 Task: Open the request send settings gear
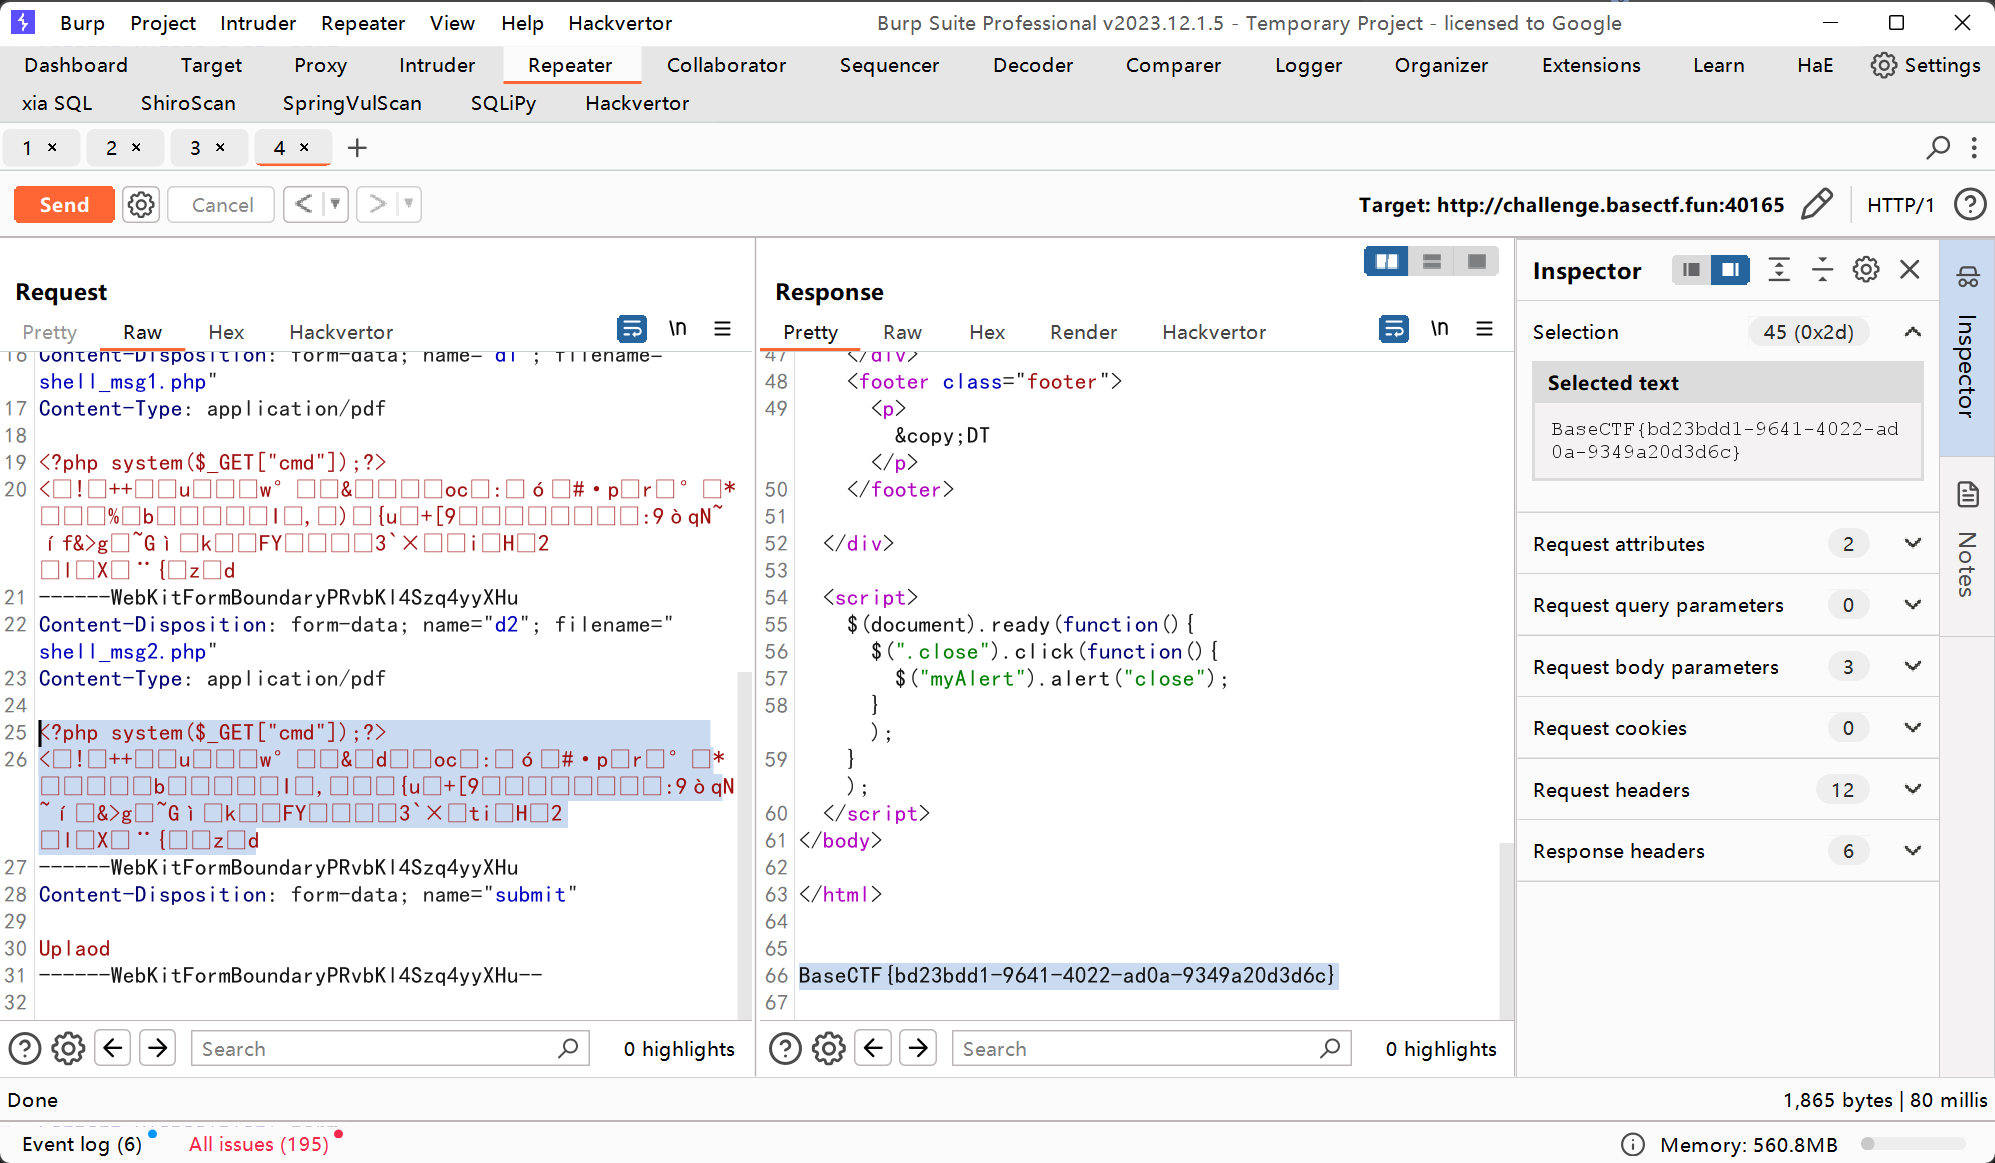141,205
